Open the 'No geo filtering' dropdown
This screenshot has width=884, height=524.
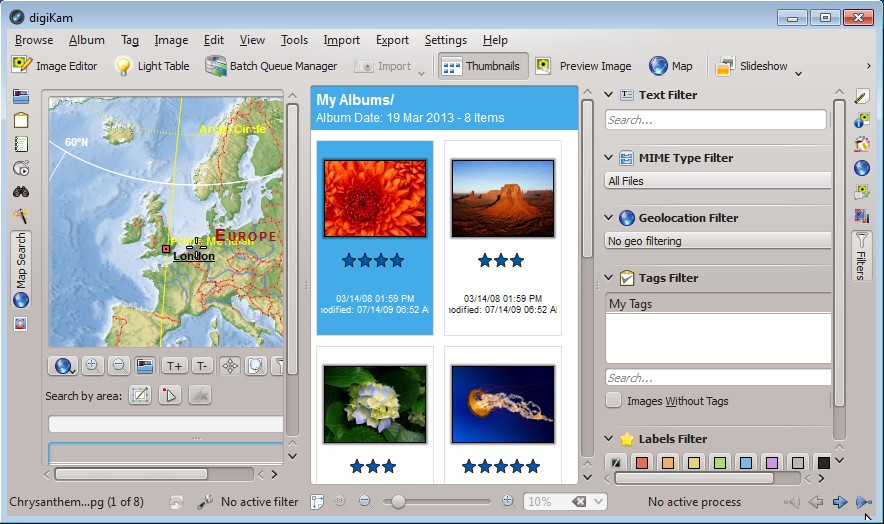point(718,241)
